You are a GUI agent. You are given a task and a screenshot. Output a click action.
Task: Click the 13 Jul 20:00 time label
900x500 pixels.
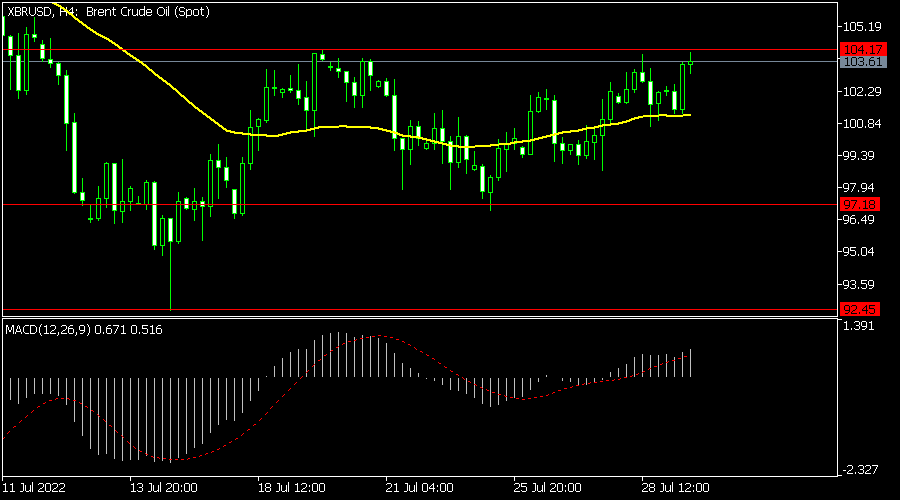tap(164, 488)
